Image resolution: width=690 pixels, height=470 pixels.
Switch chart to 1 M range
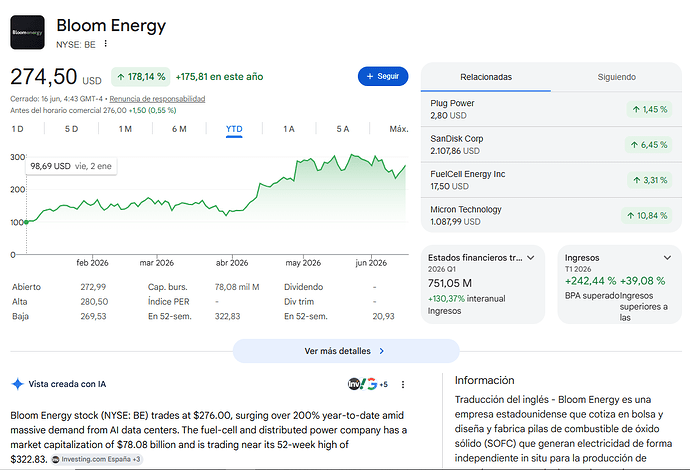pyautogui.click(x=125, y=129)
